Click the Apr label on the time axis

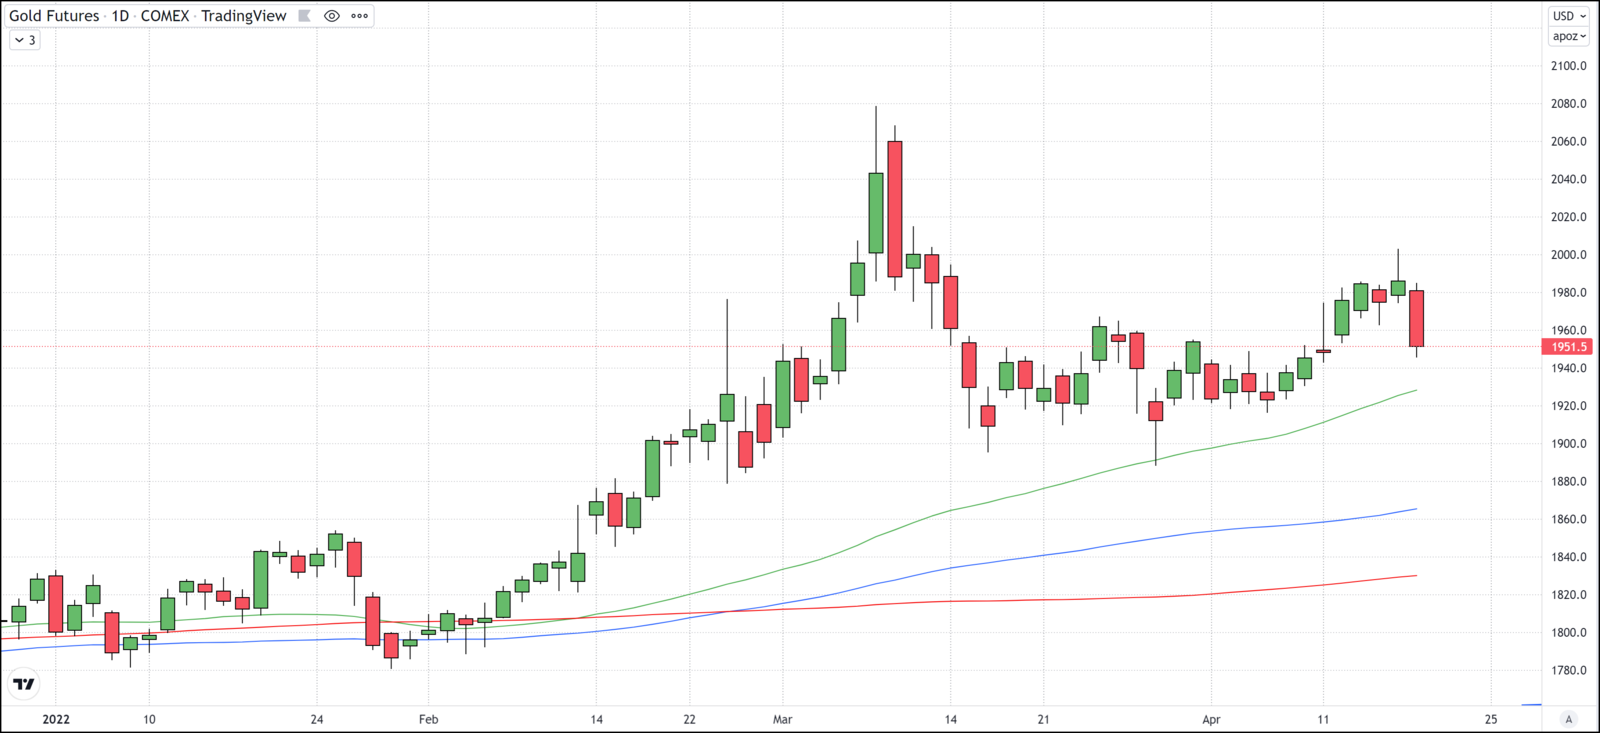(x=1211, y=719)
